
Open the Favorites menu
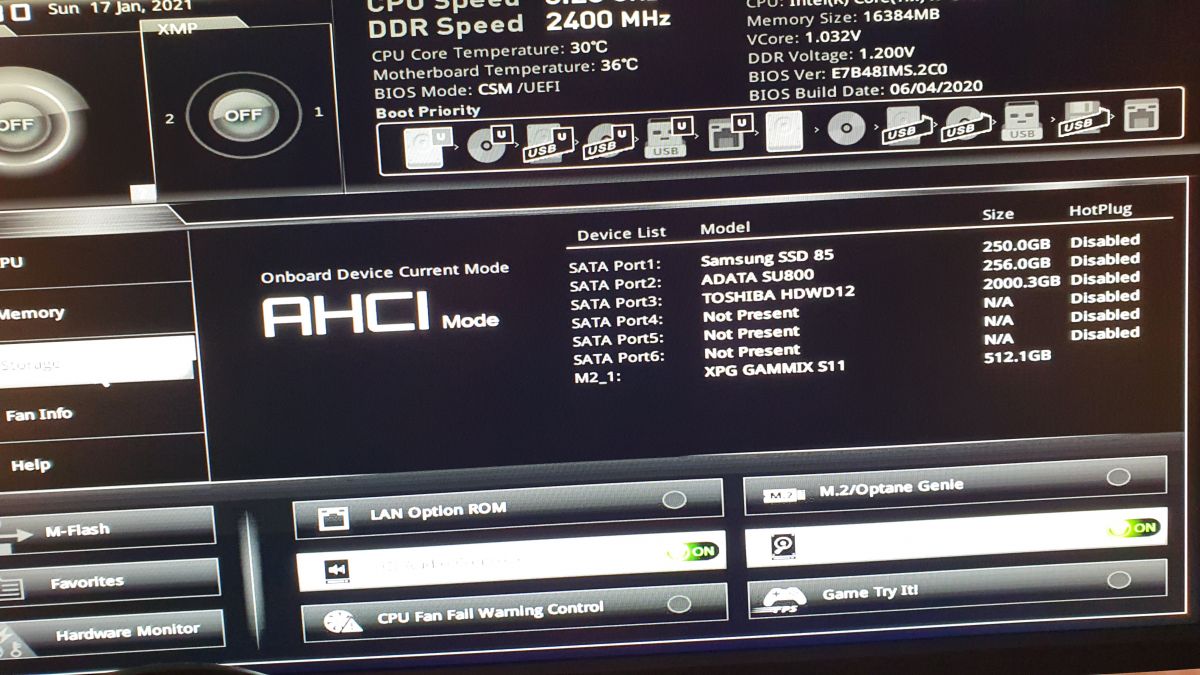tap(109, 582)
